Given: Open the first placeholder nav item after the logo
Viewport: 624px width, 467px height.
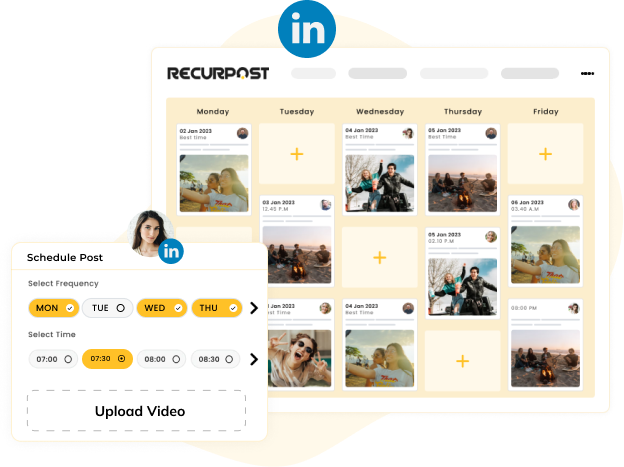Looking at the screenshot, I should pyautogui.click(x=314, y=73).
